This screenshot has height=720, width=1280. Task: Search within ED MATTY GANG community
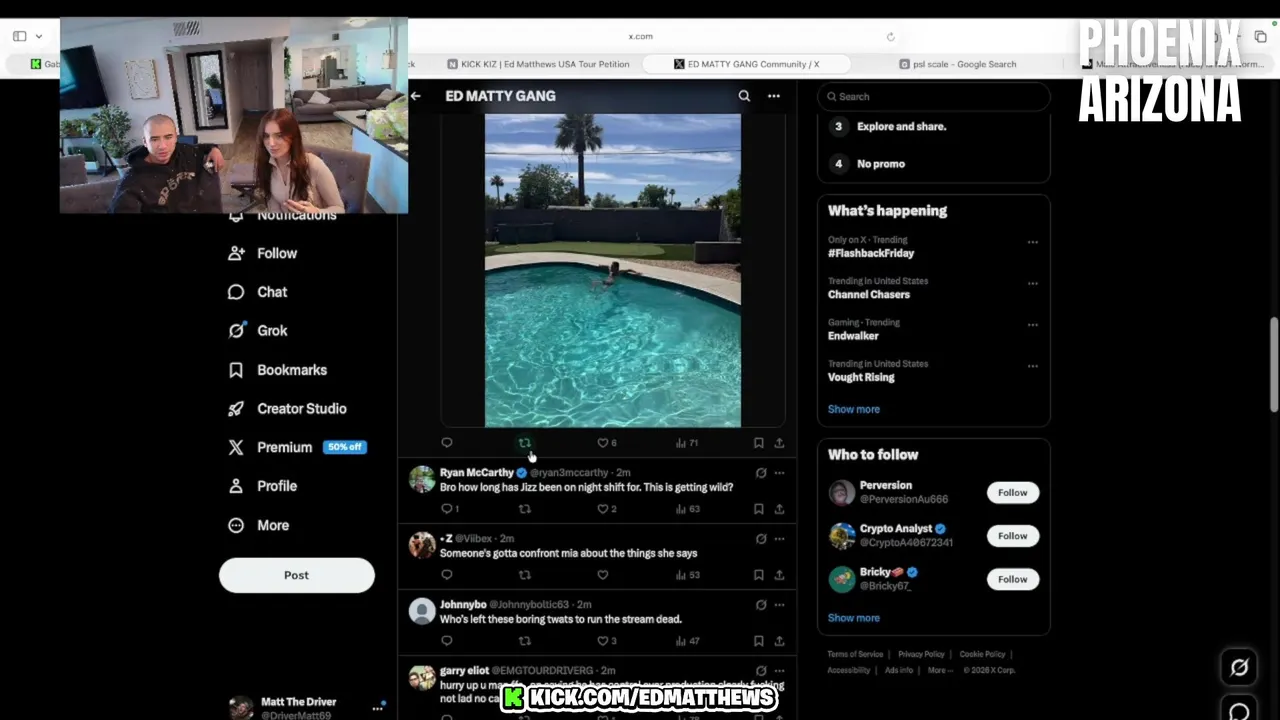click(x=744, y=96)
